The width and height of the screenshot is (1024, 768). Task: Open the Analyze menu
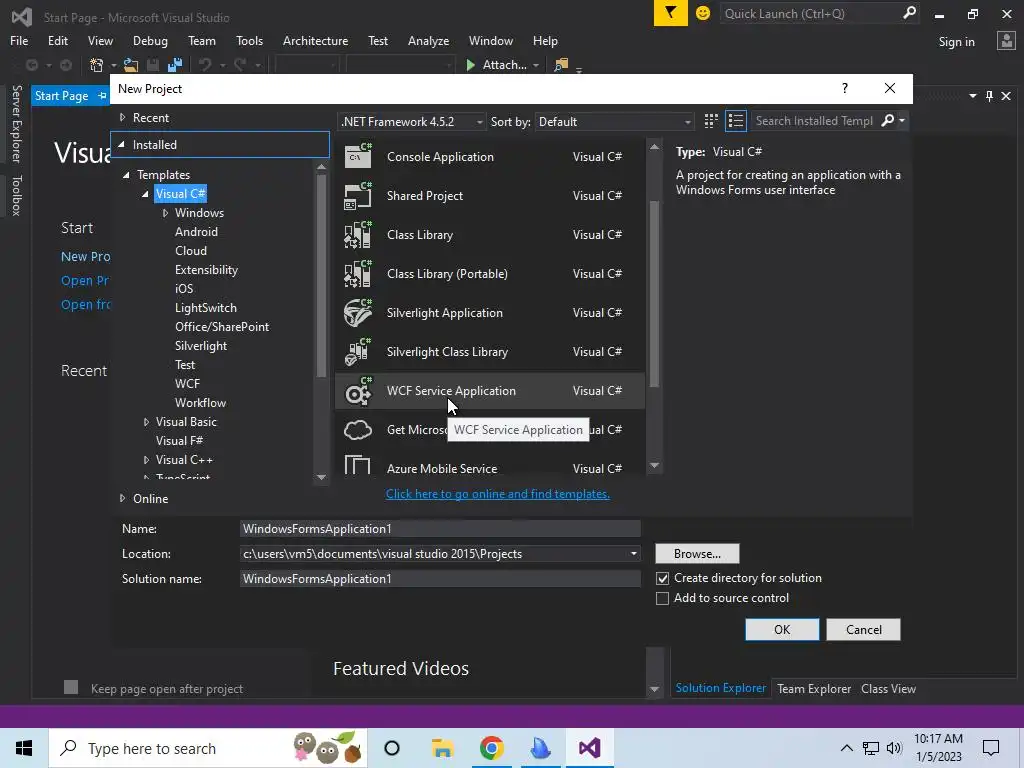(428, 40)
